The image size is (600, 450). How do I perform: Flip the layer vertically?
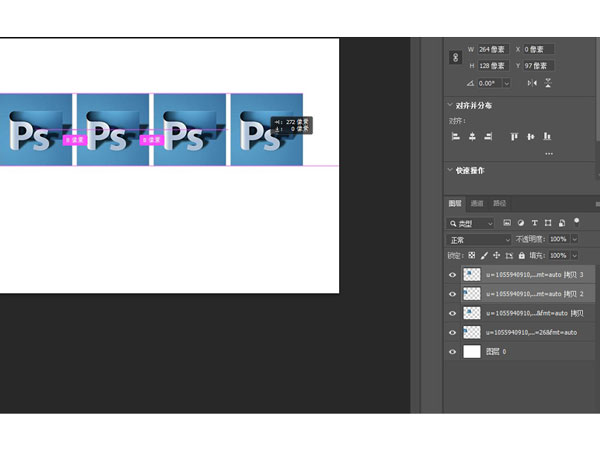pos(548,83)
